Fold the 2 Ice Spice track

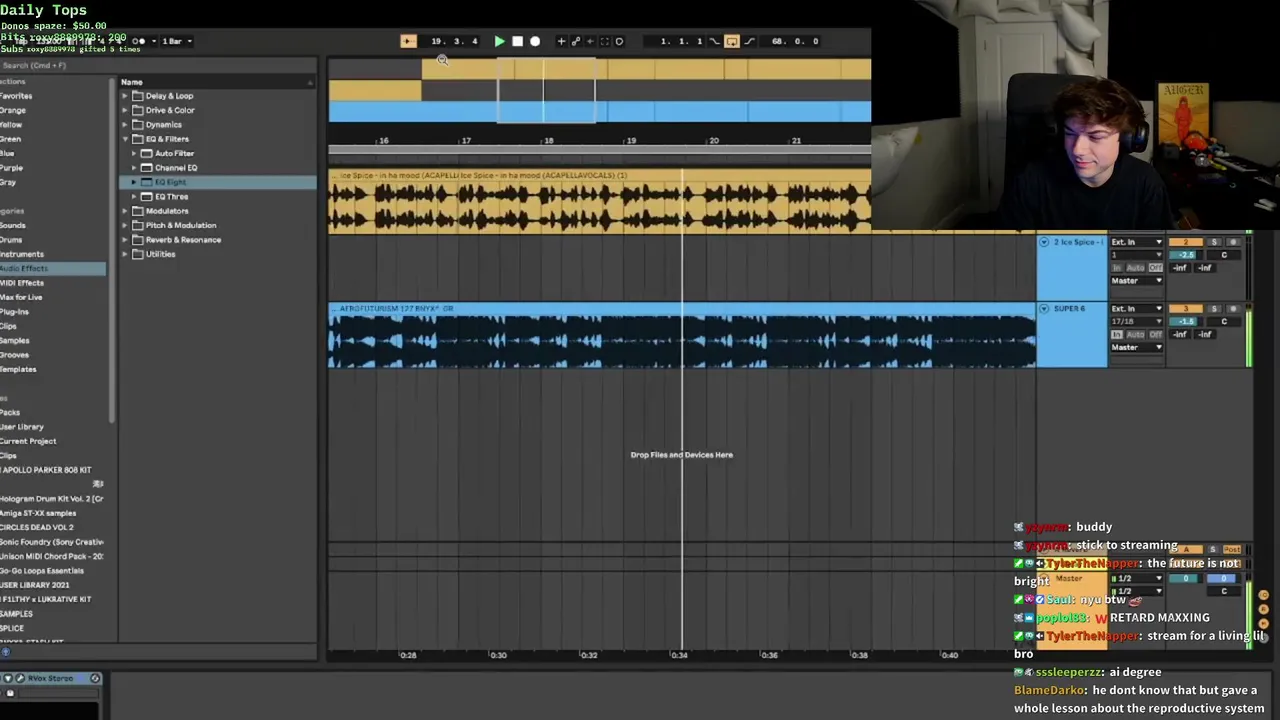(1044, 242)
